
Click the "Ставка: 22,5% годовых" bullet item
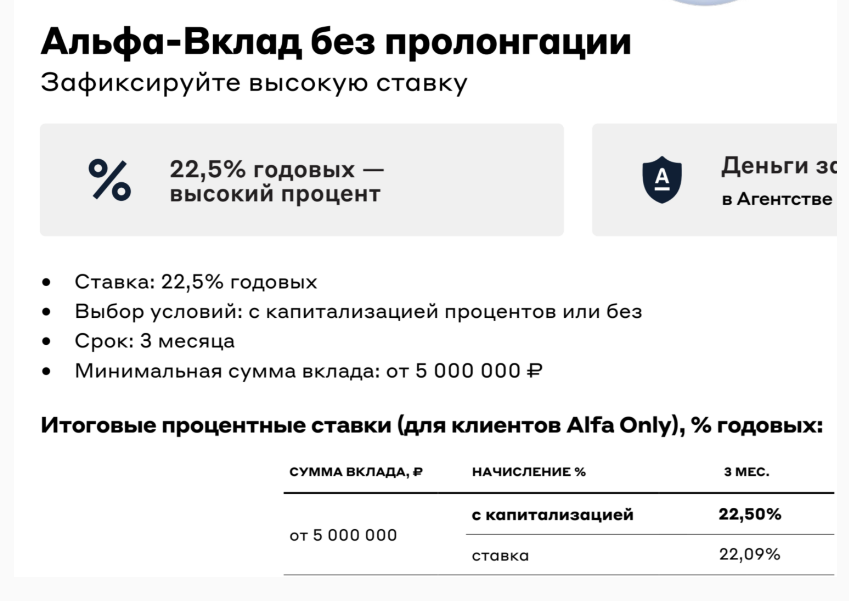[x=196, y=282]
